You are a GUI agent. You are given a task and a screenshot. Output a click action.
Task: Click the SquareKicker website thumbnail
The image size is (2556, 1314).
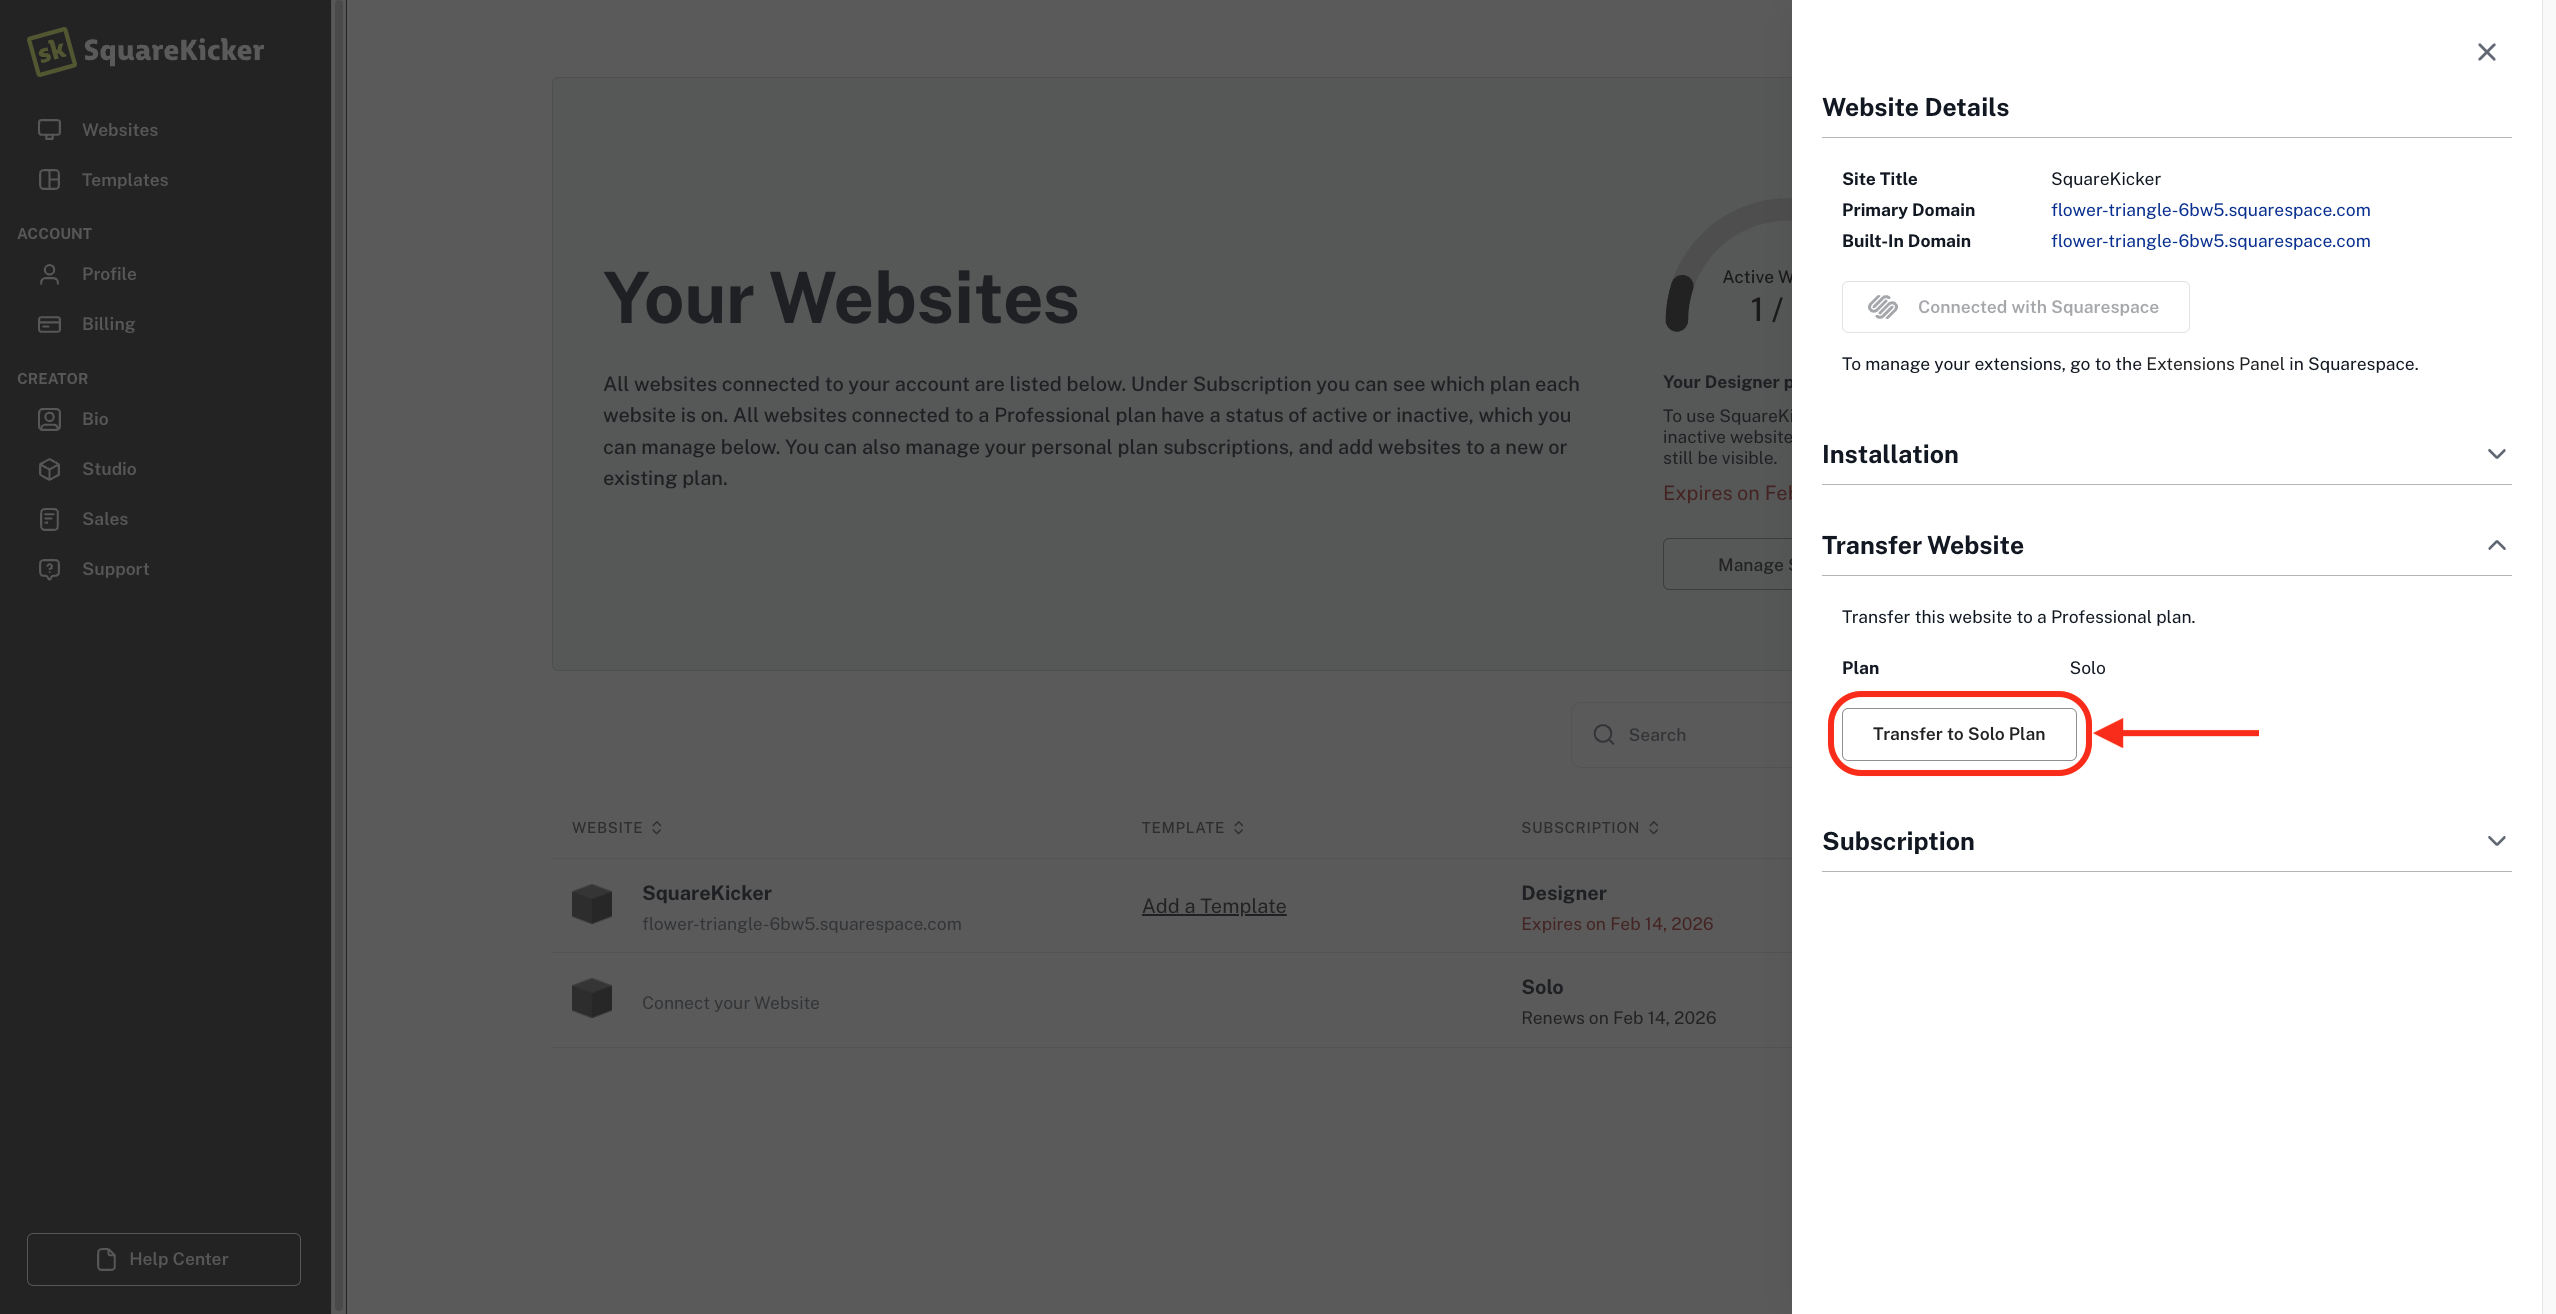[591, 905]
